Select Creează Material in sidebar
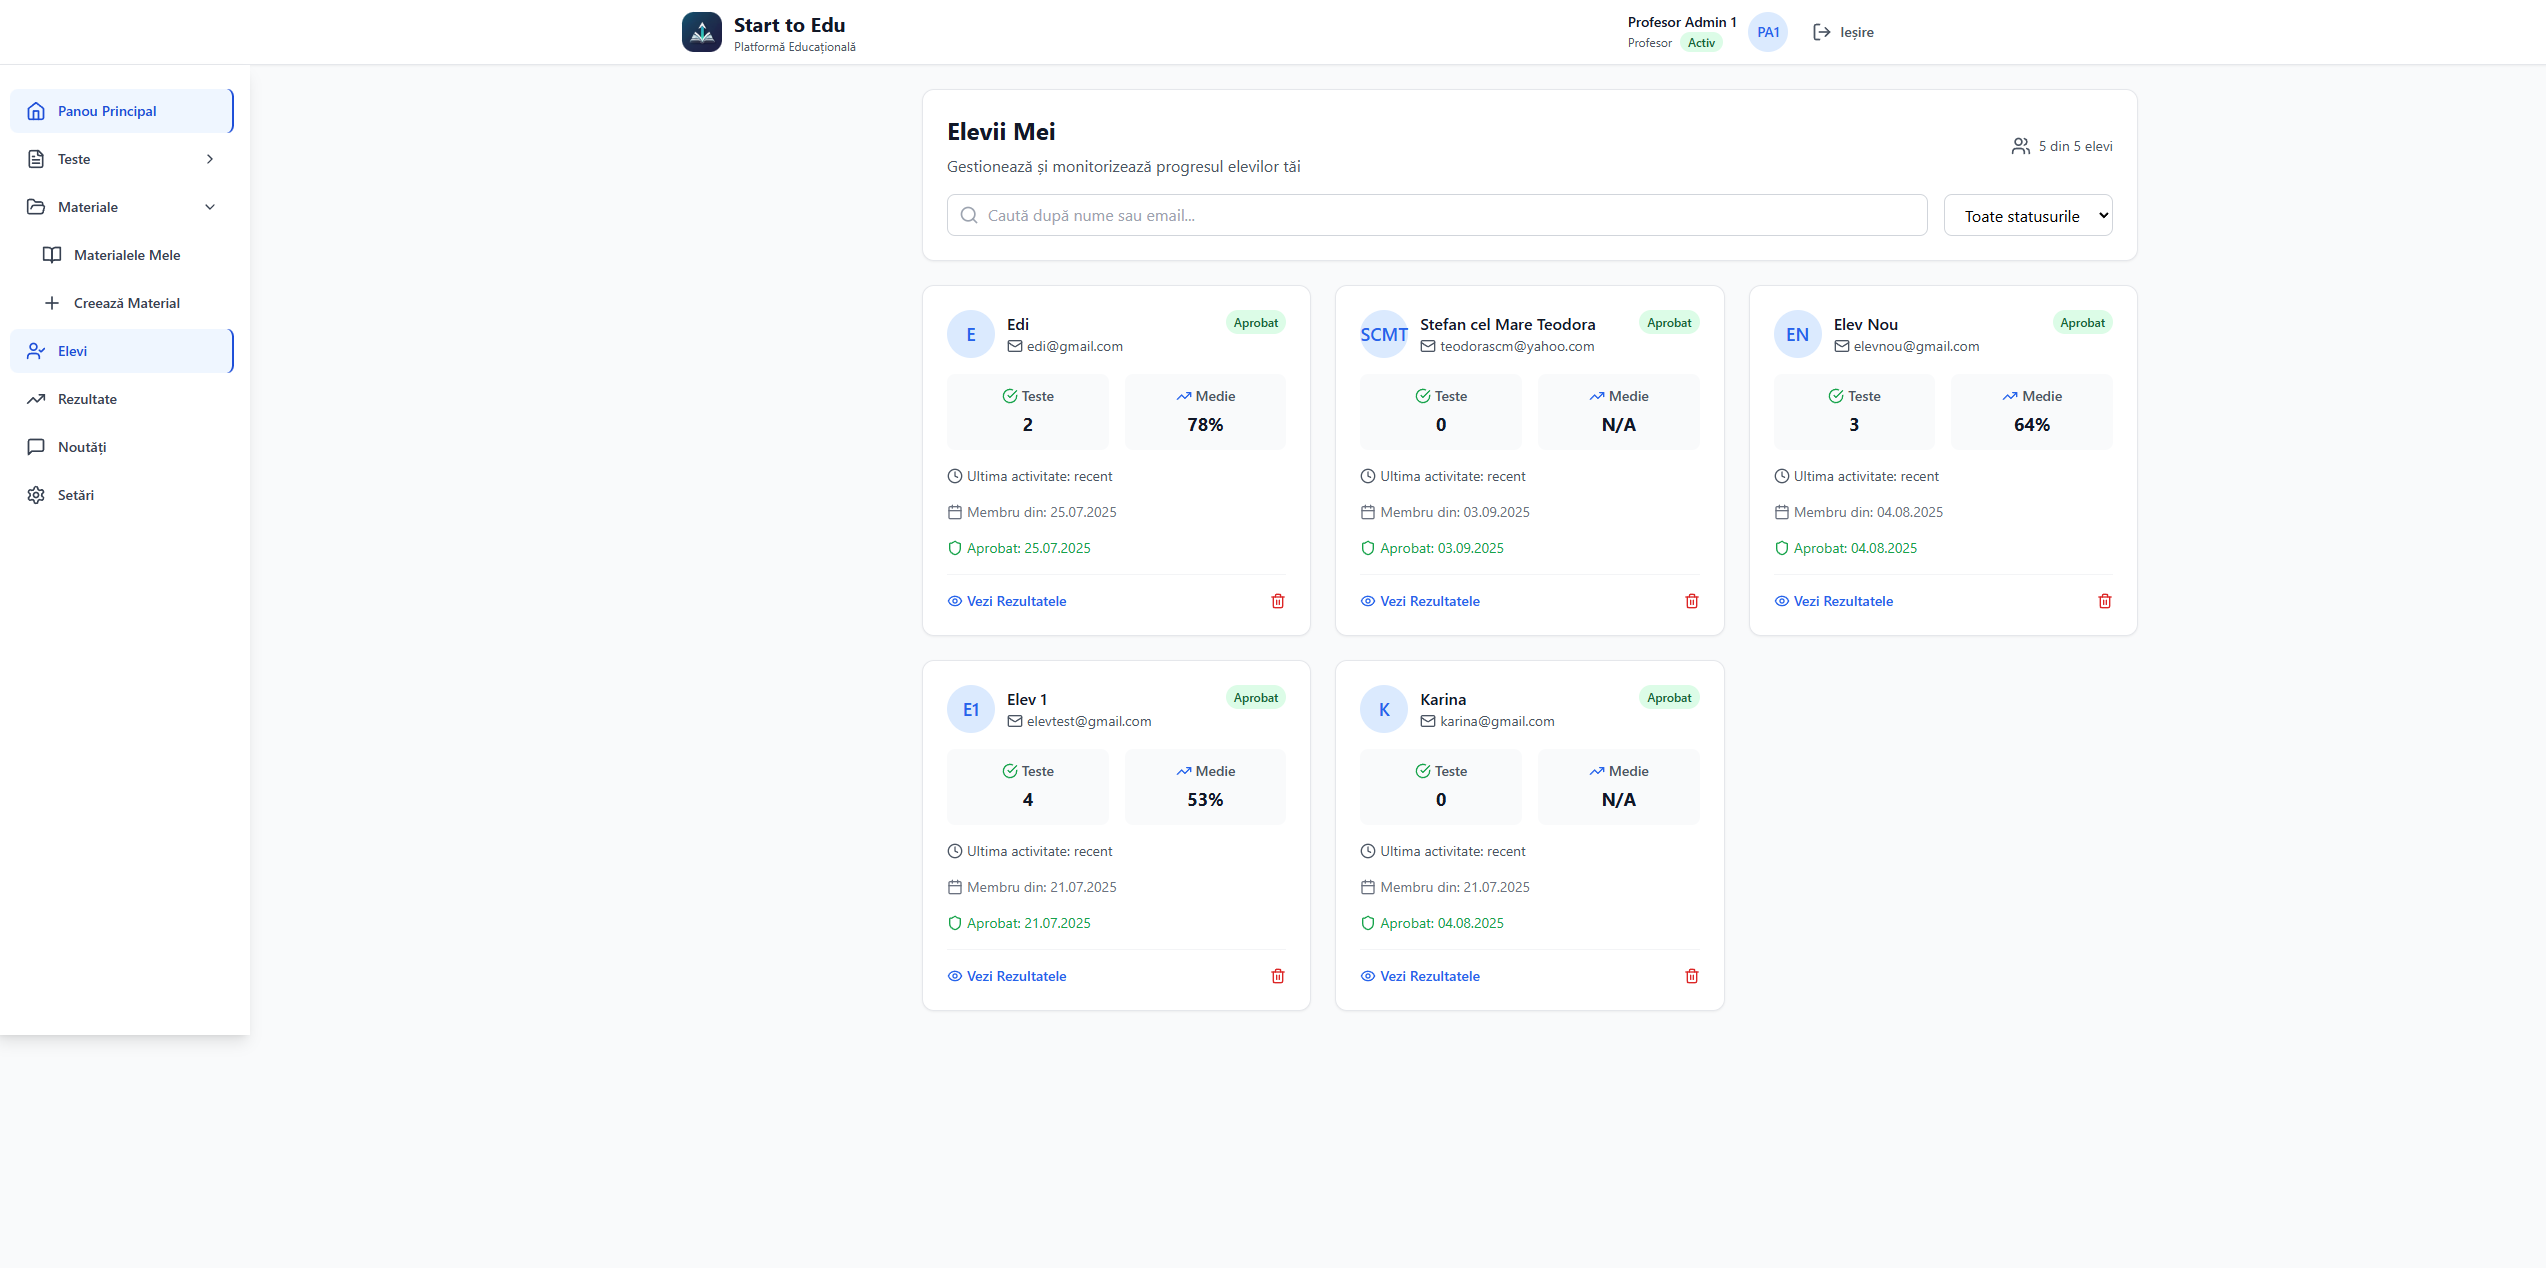 coord(126,303)
